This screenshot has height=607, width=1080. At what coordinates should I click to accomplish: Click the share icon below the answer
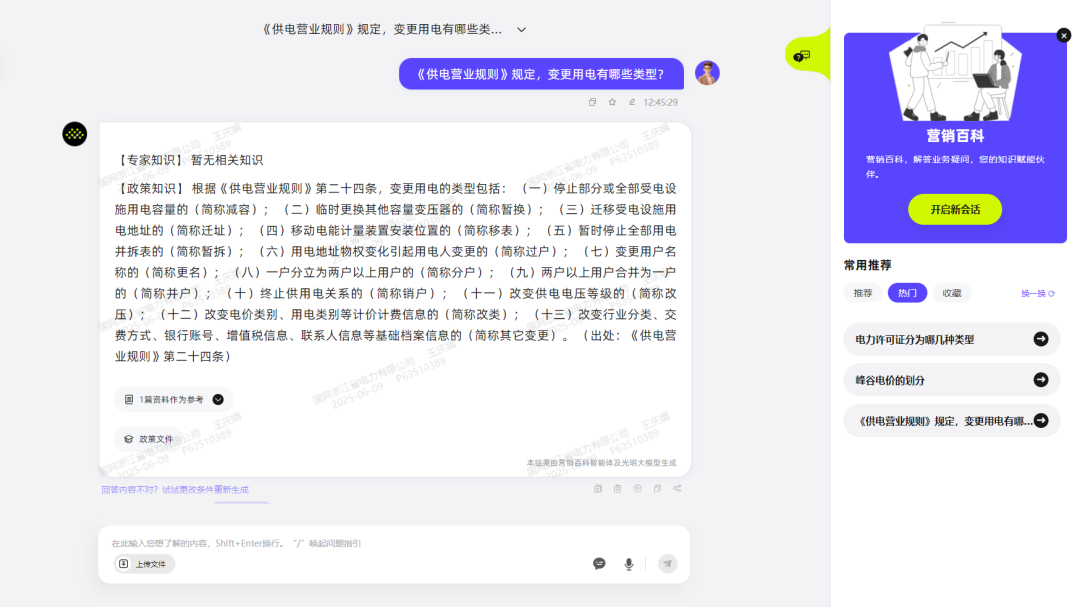pyautogui.click(x=677, y=489)
